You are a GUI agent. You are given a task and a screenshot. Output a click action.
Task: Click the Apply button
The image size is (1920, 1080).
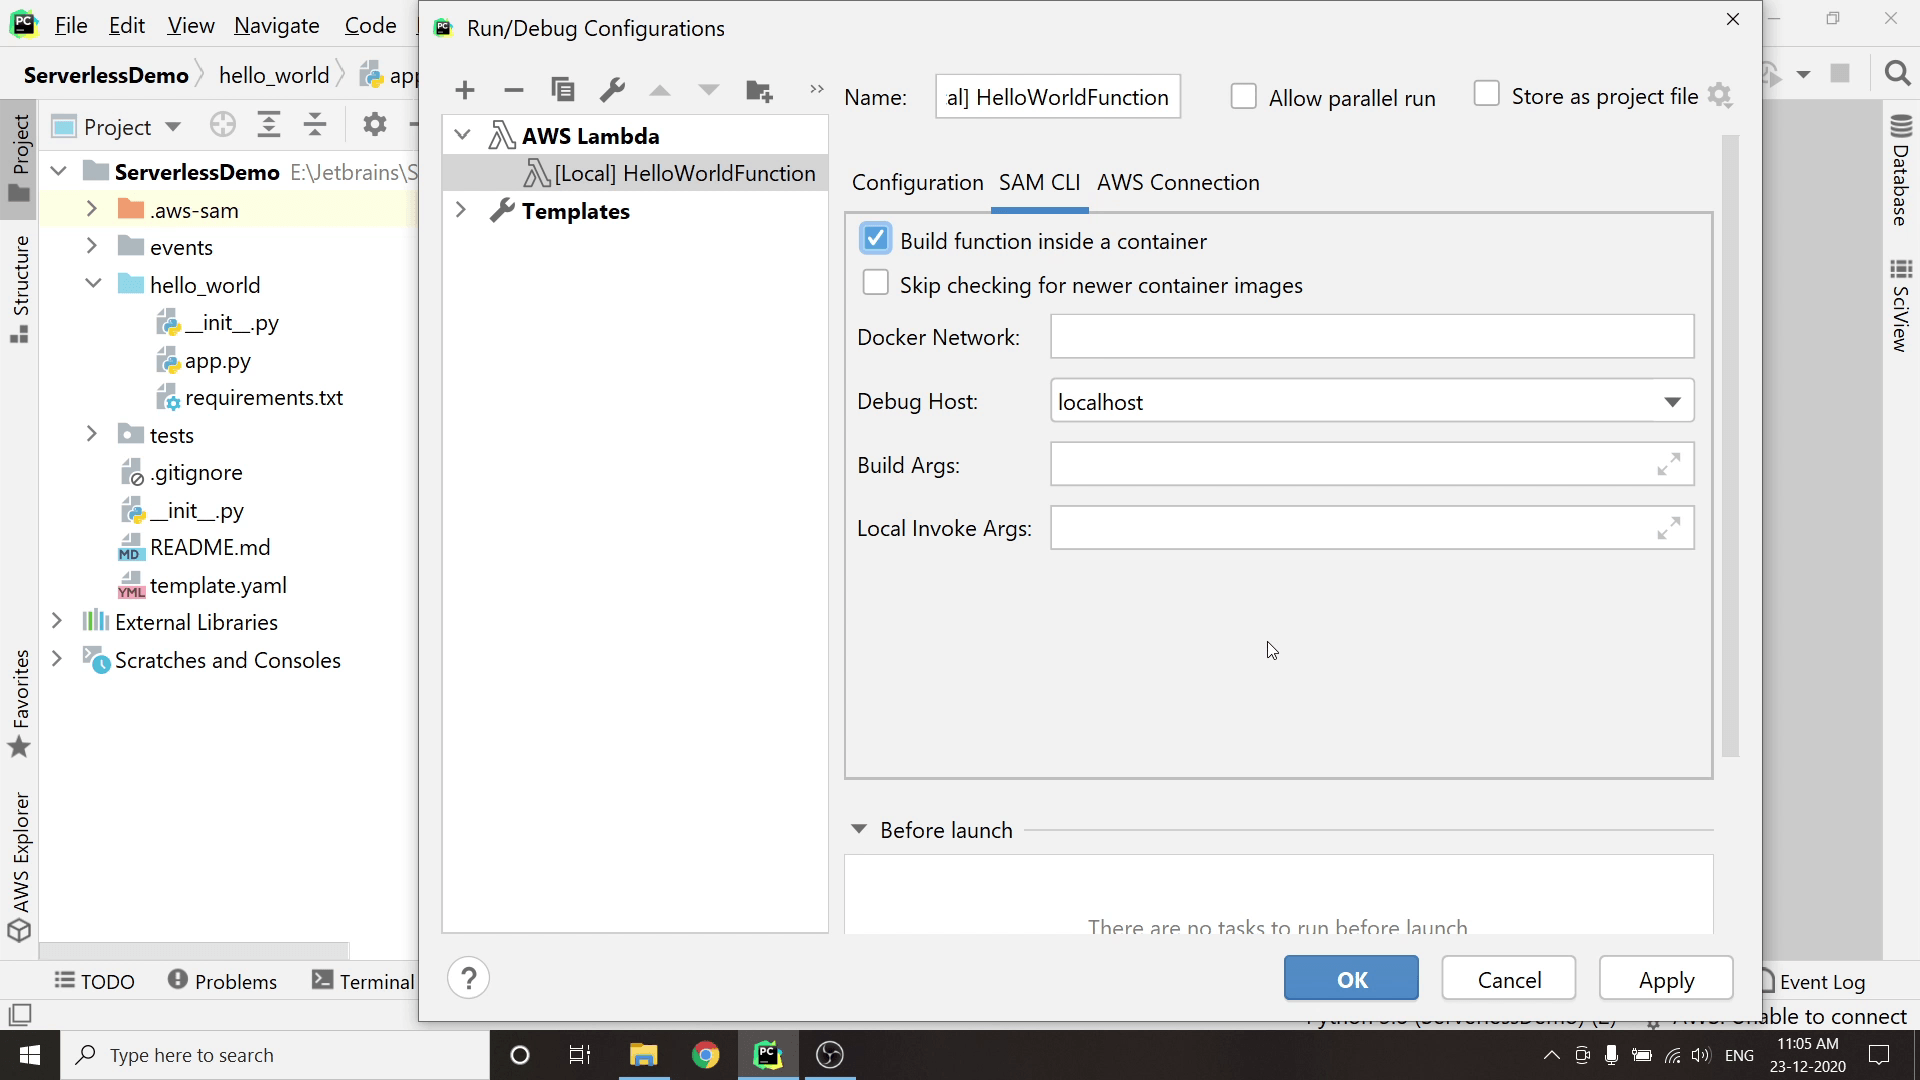(x=1665, y=979)
